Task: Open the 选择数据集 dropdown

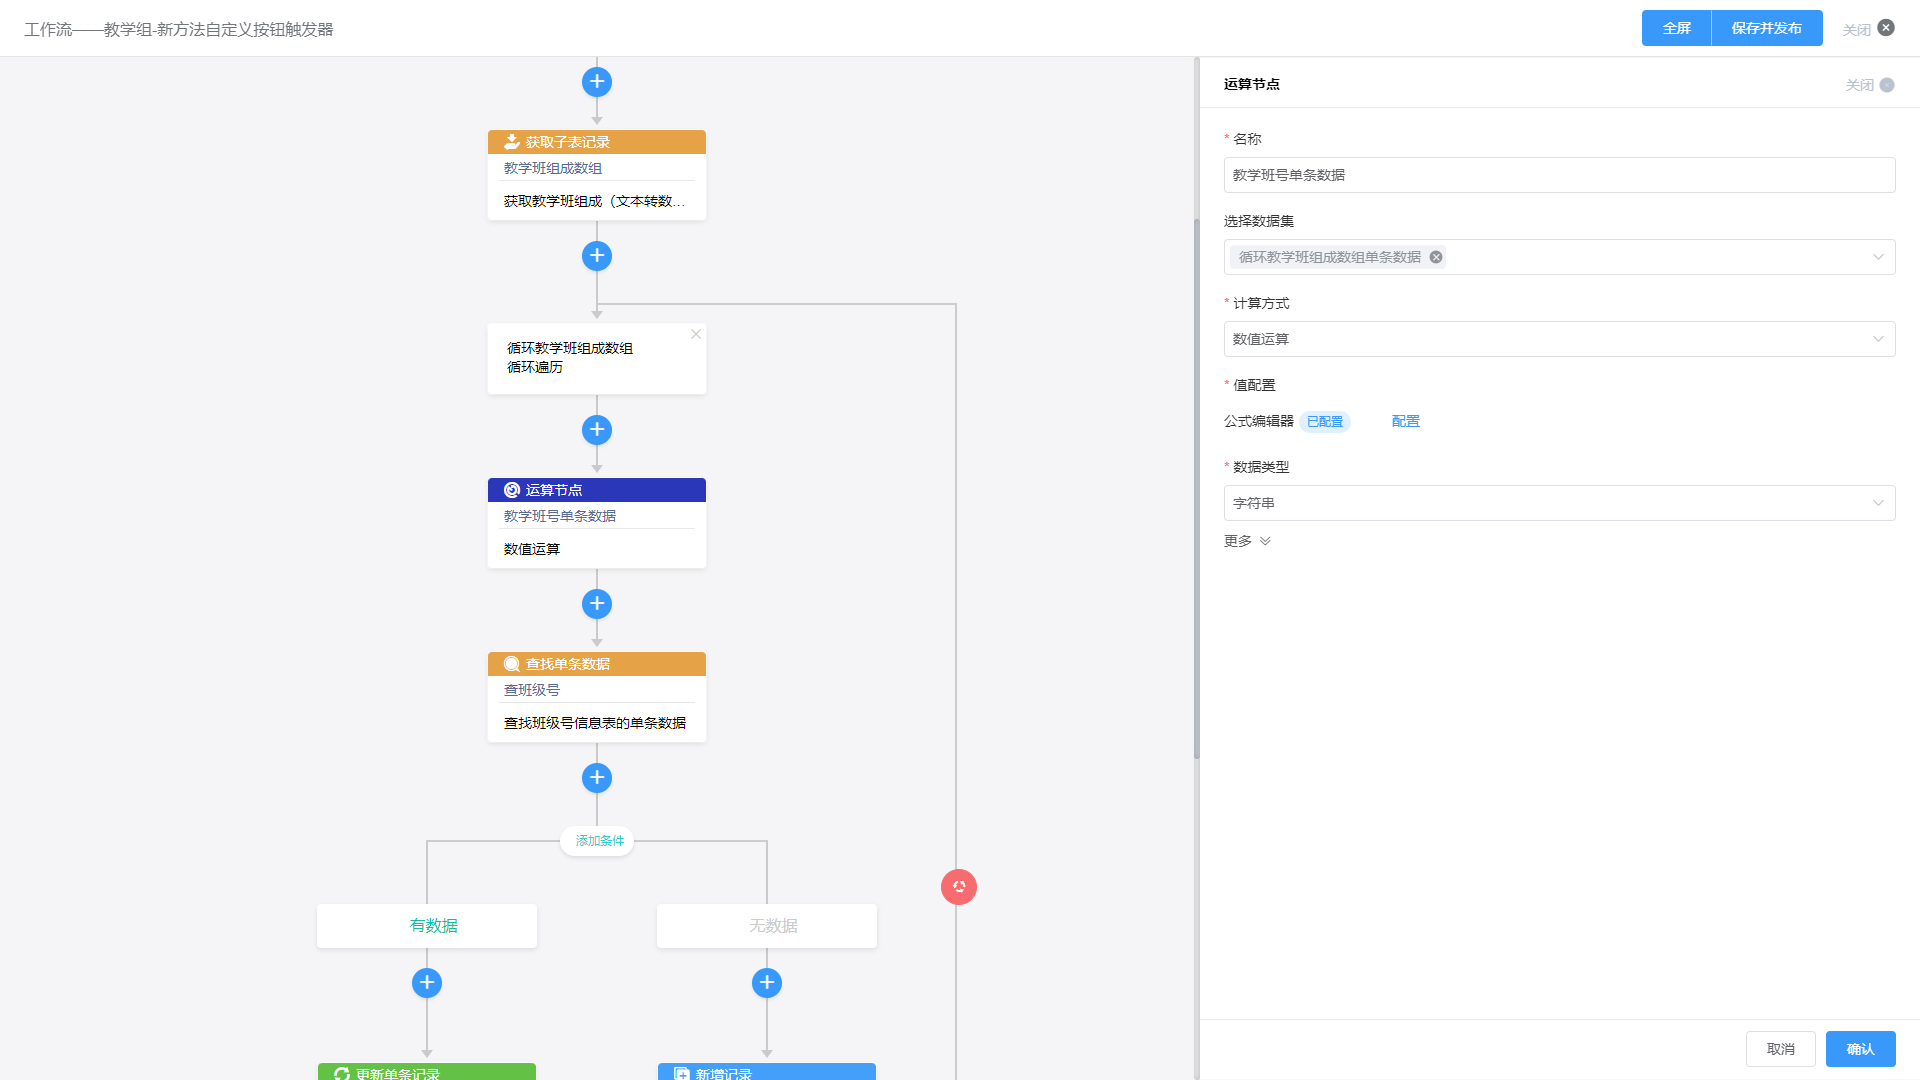Action: (x=1560, y=257)
